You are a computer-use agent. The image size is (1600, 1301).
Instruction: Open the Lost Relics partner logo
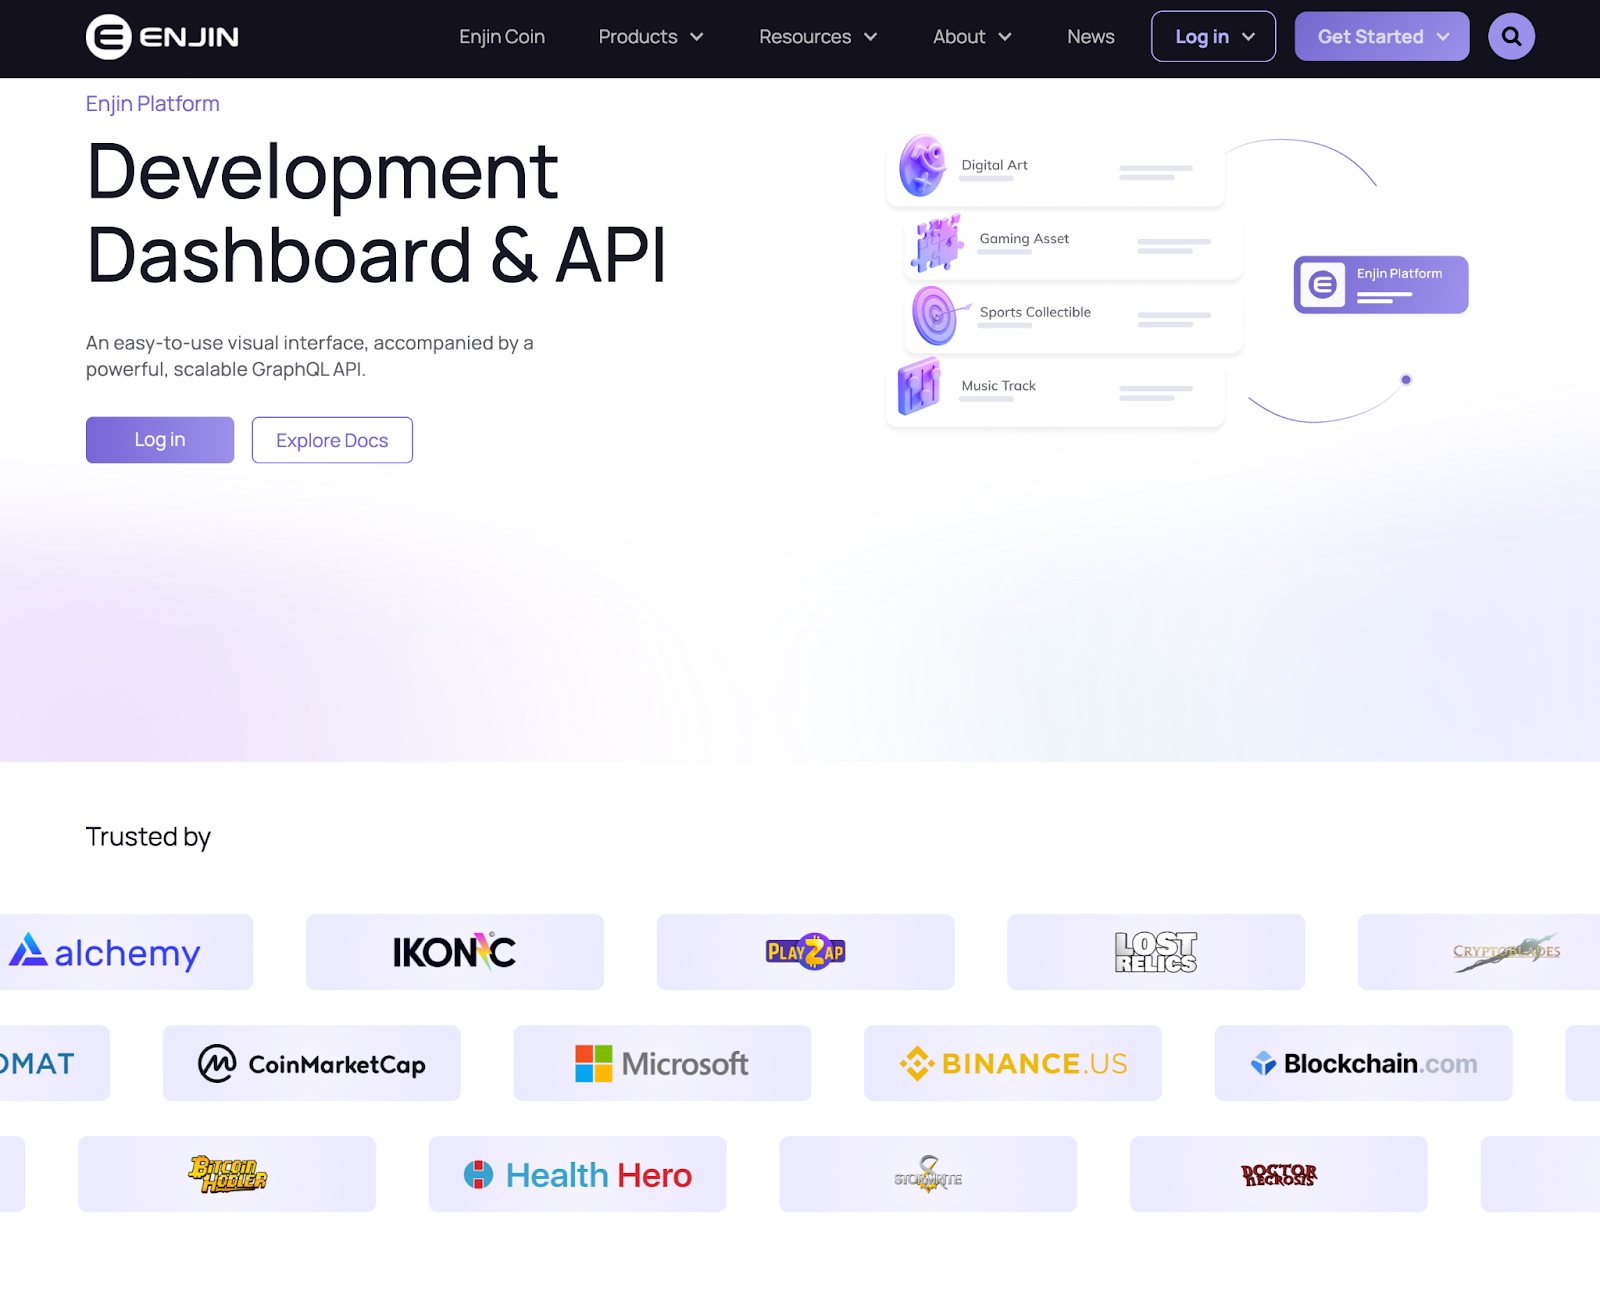1156,952
